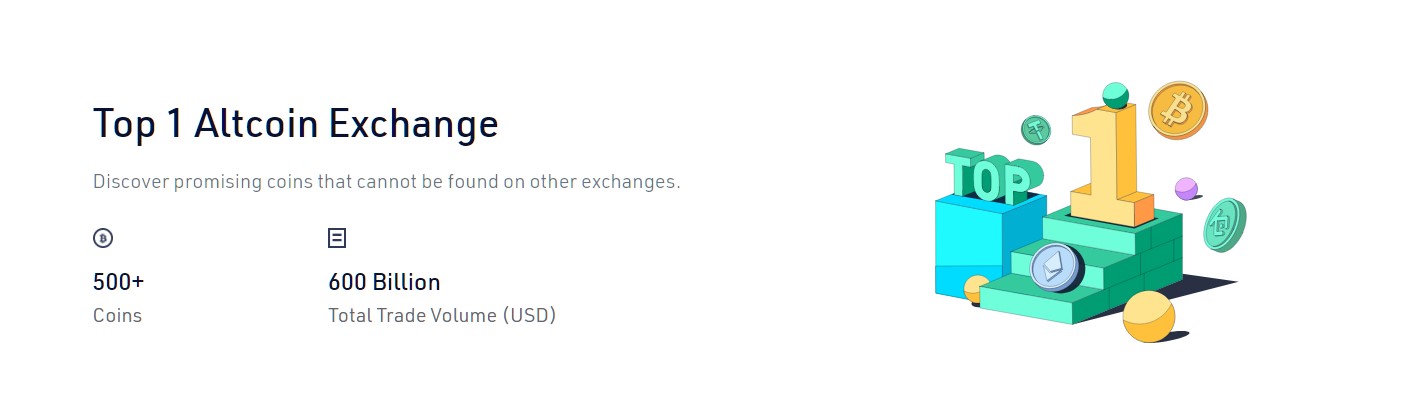Click the document icon above 600 Billion
1412x418 pixels.
click(337, 238)
